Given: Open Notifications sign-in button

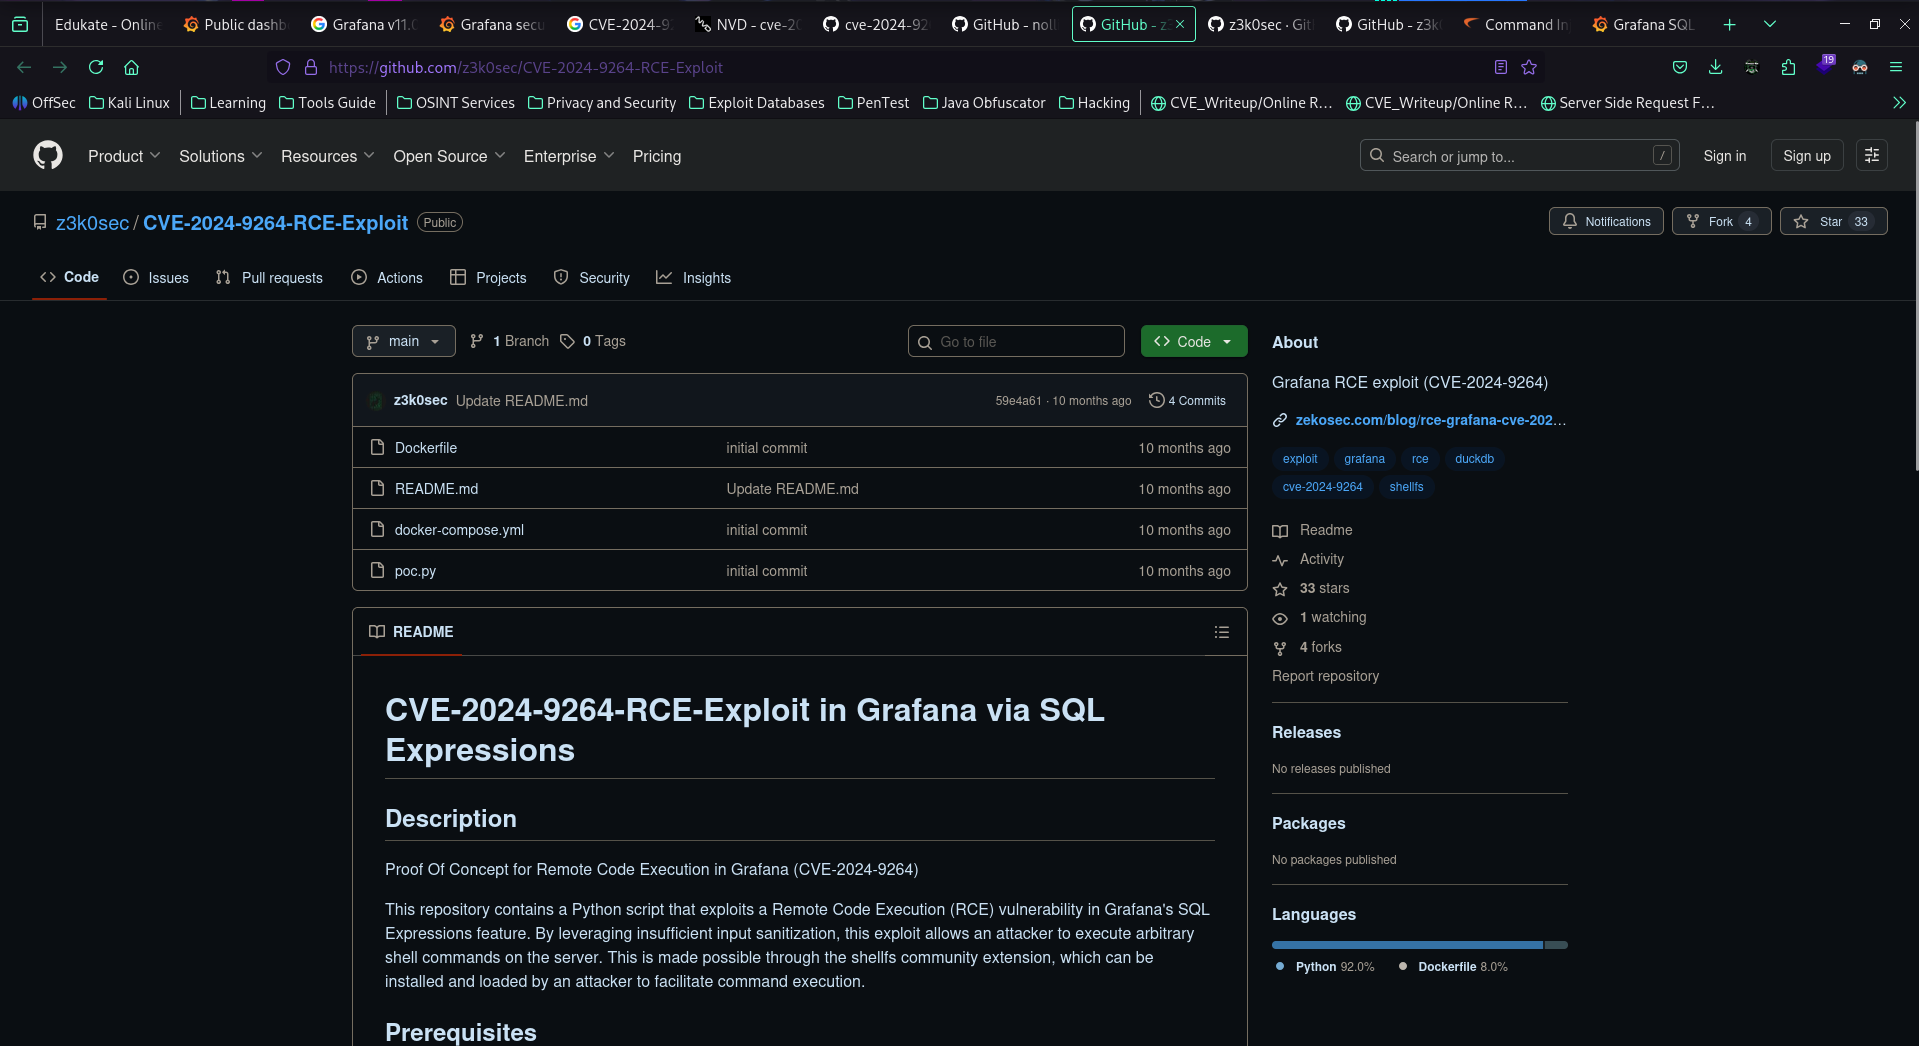Looking at the screenshot, I should point(1606,222).
